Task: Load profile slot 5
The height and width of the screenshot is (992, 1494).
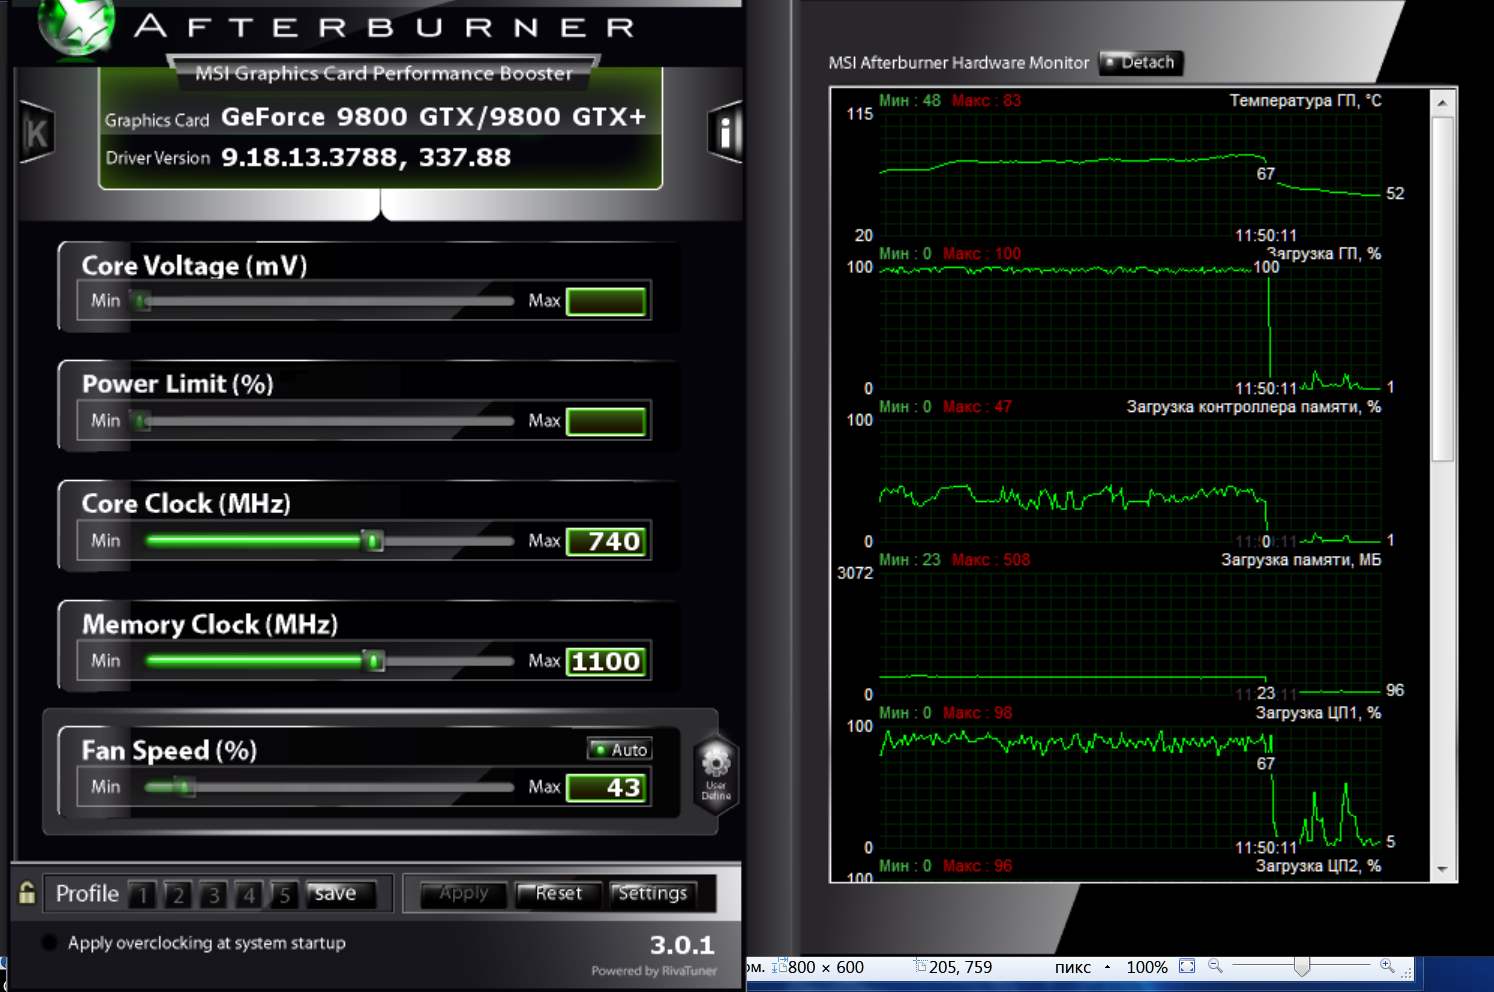Action: point(284,894)
